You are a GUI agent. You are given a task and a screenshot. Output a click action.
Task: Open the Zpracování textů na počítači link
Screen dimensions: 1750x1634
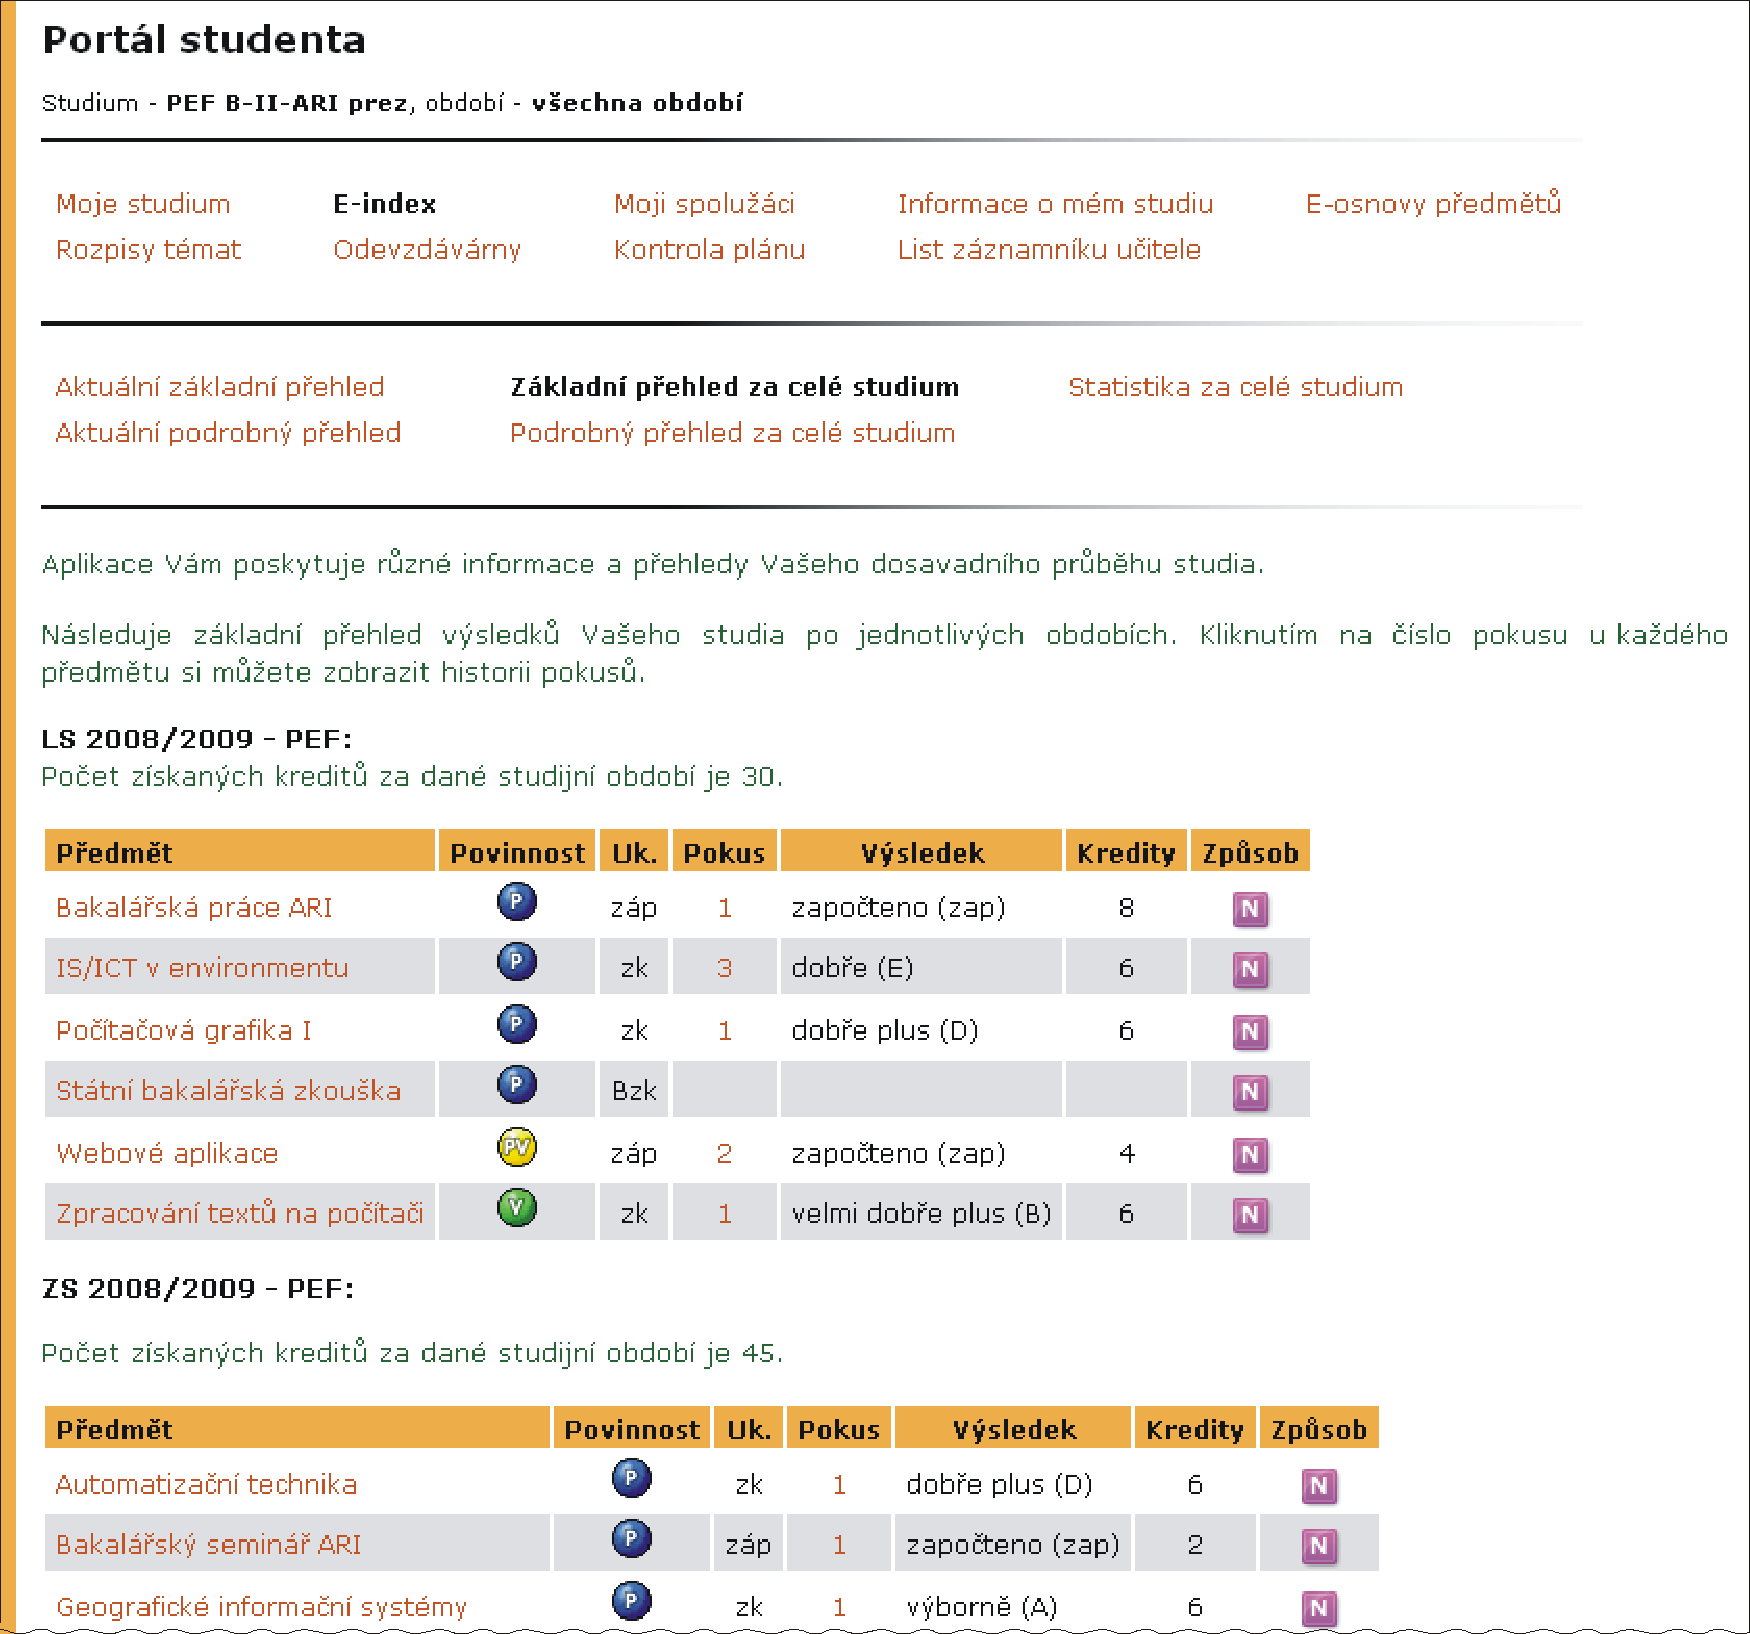coord(240,1214)
